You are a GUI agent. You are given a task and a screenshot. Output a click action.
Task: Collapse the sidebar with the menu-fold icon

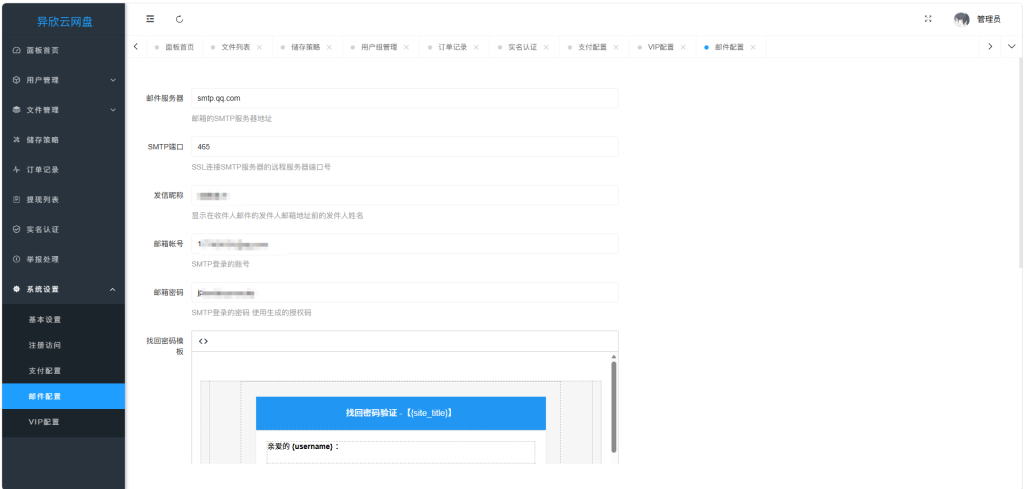pyautogui.click(x=150, y=19)
